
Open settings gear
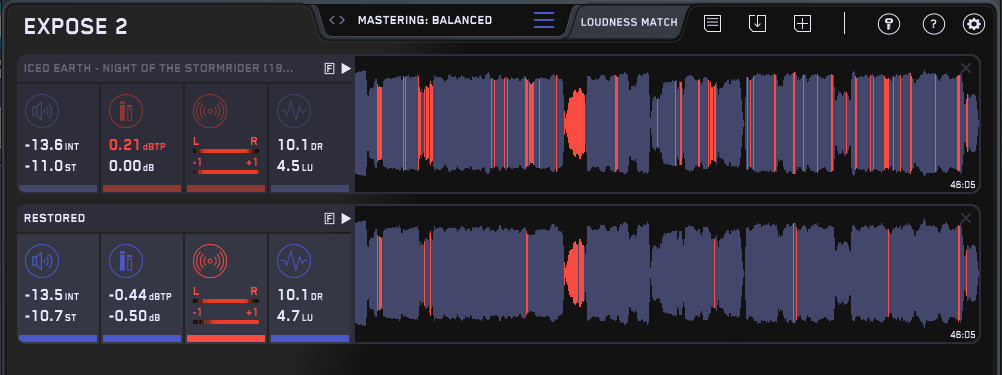(x=974, y=24)
